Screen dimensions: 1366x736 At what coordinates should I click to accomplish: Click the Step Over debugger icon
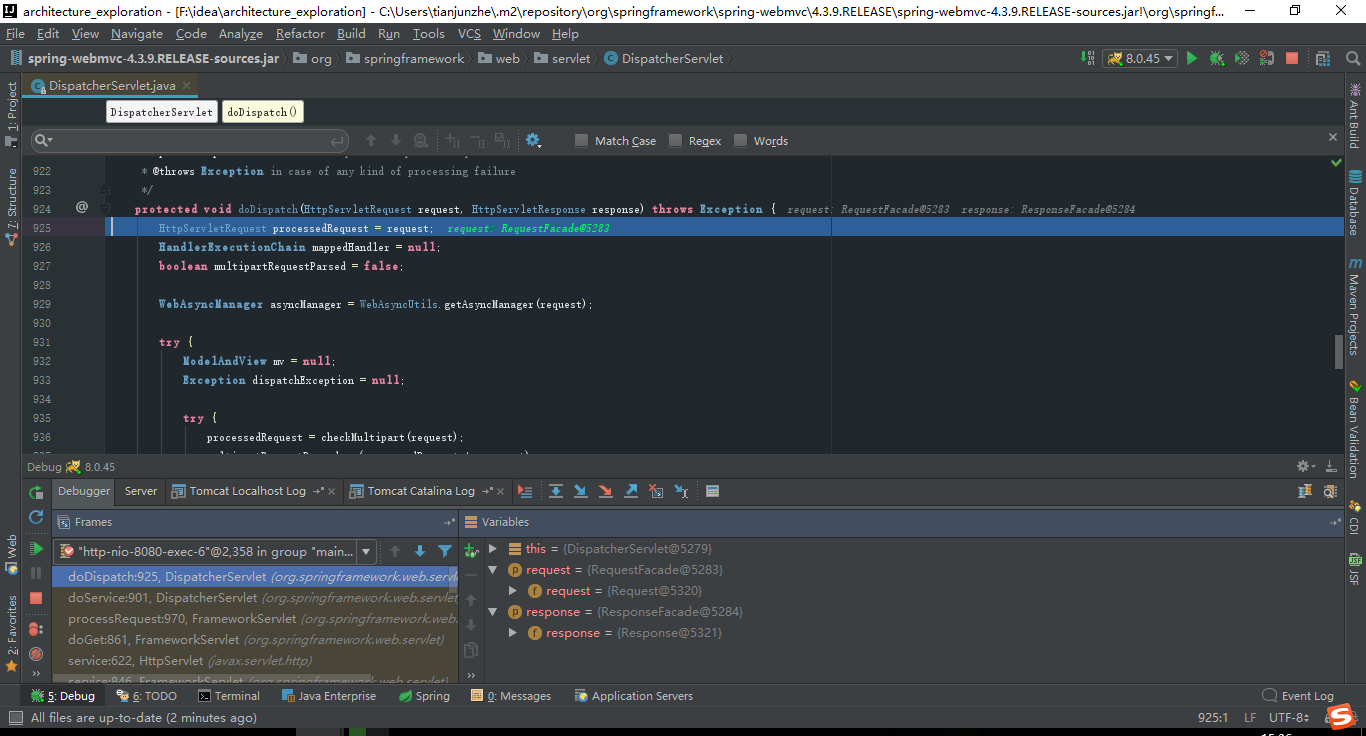(x=556, y=491)
